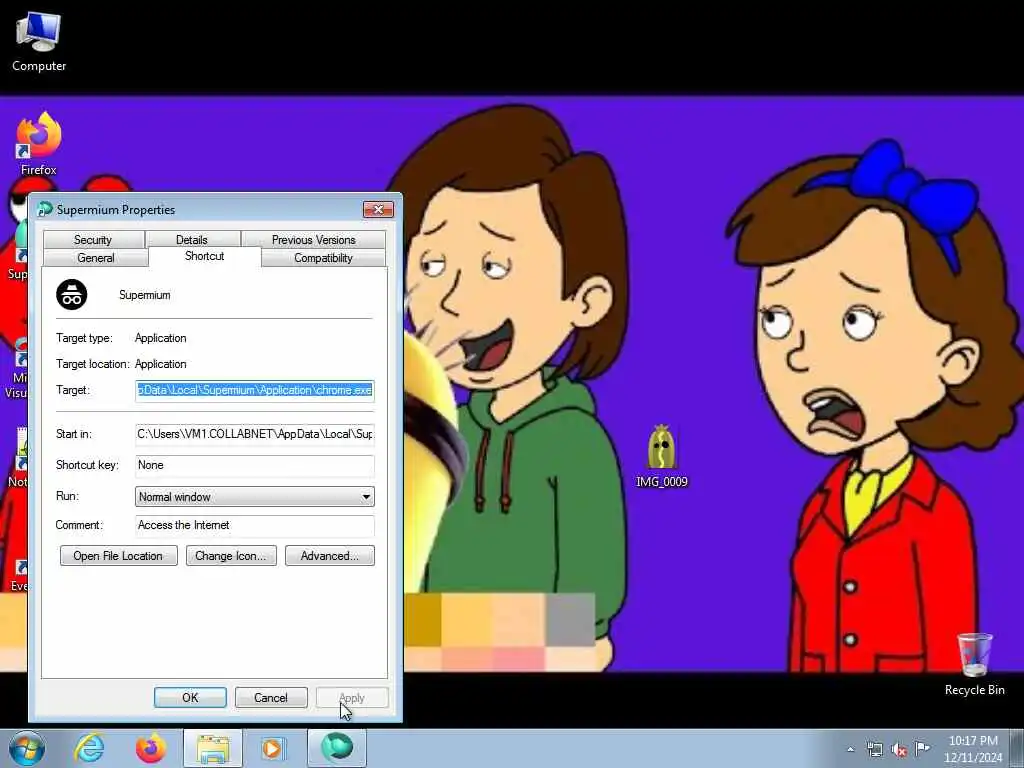Click the Apply button

click(x=352, y=697)
